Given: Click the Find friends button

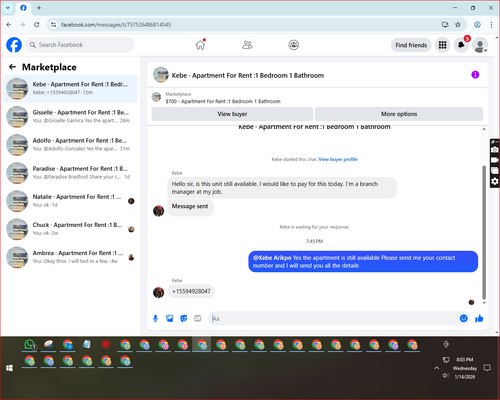Looking at the screenshot, I should click(x=411, y=45).
